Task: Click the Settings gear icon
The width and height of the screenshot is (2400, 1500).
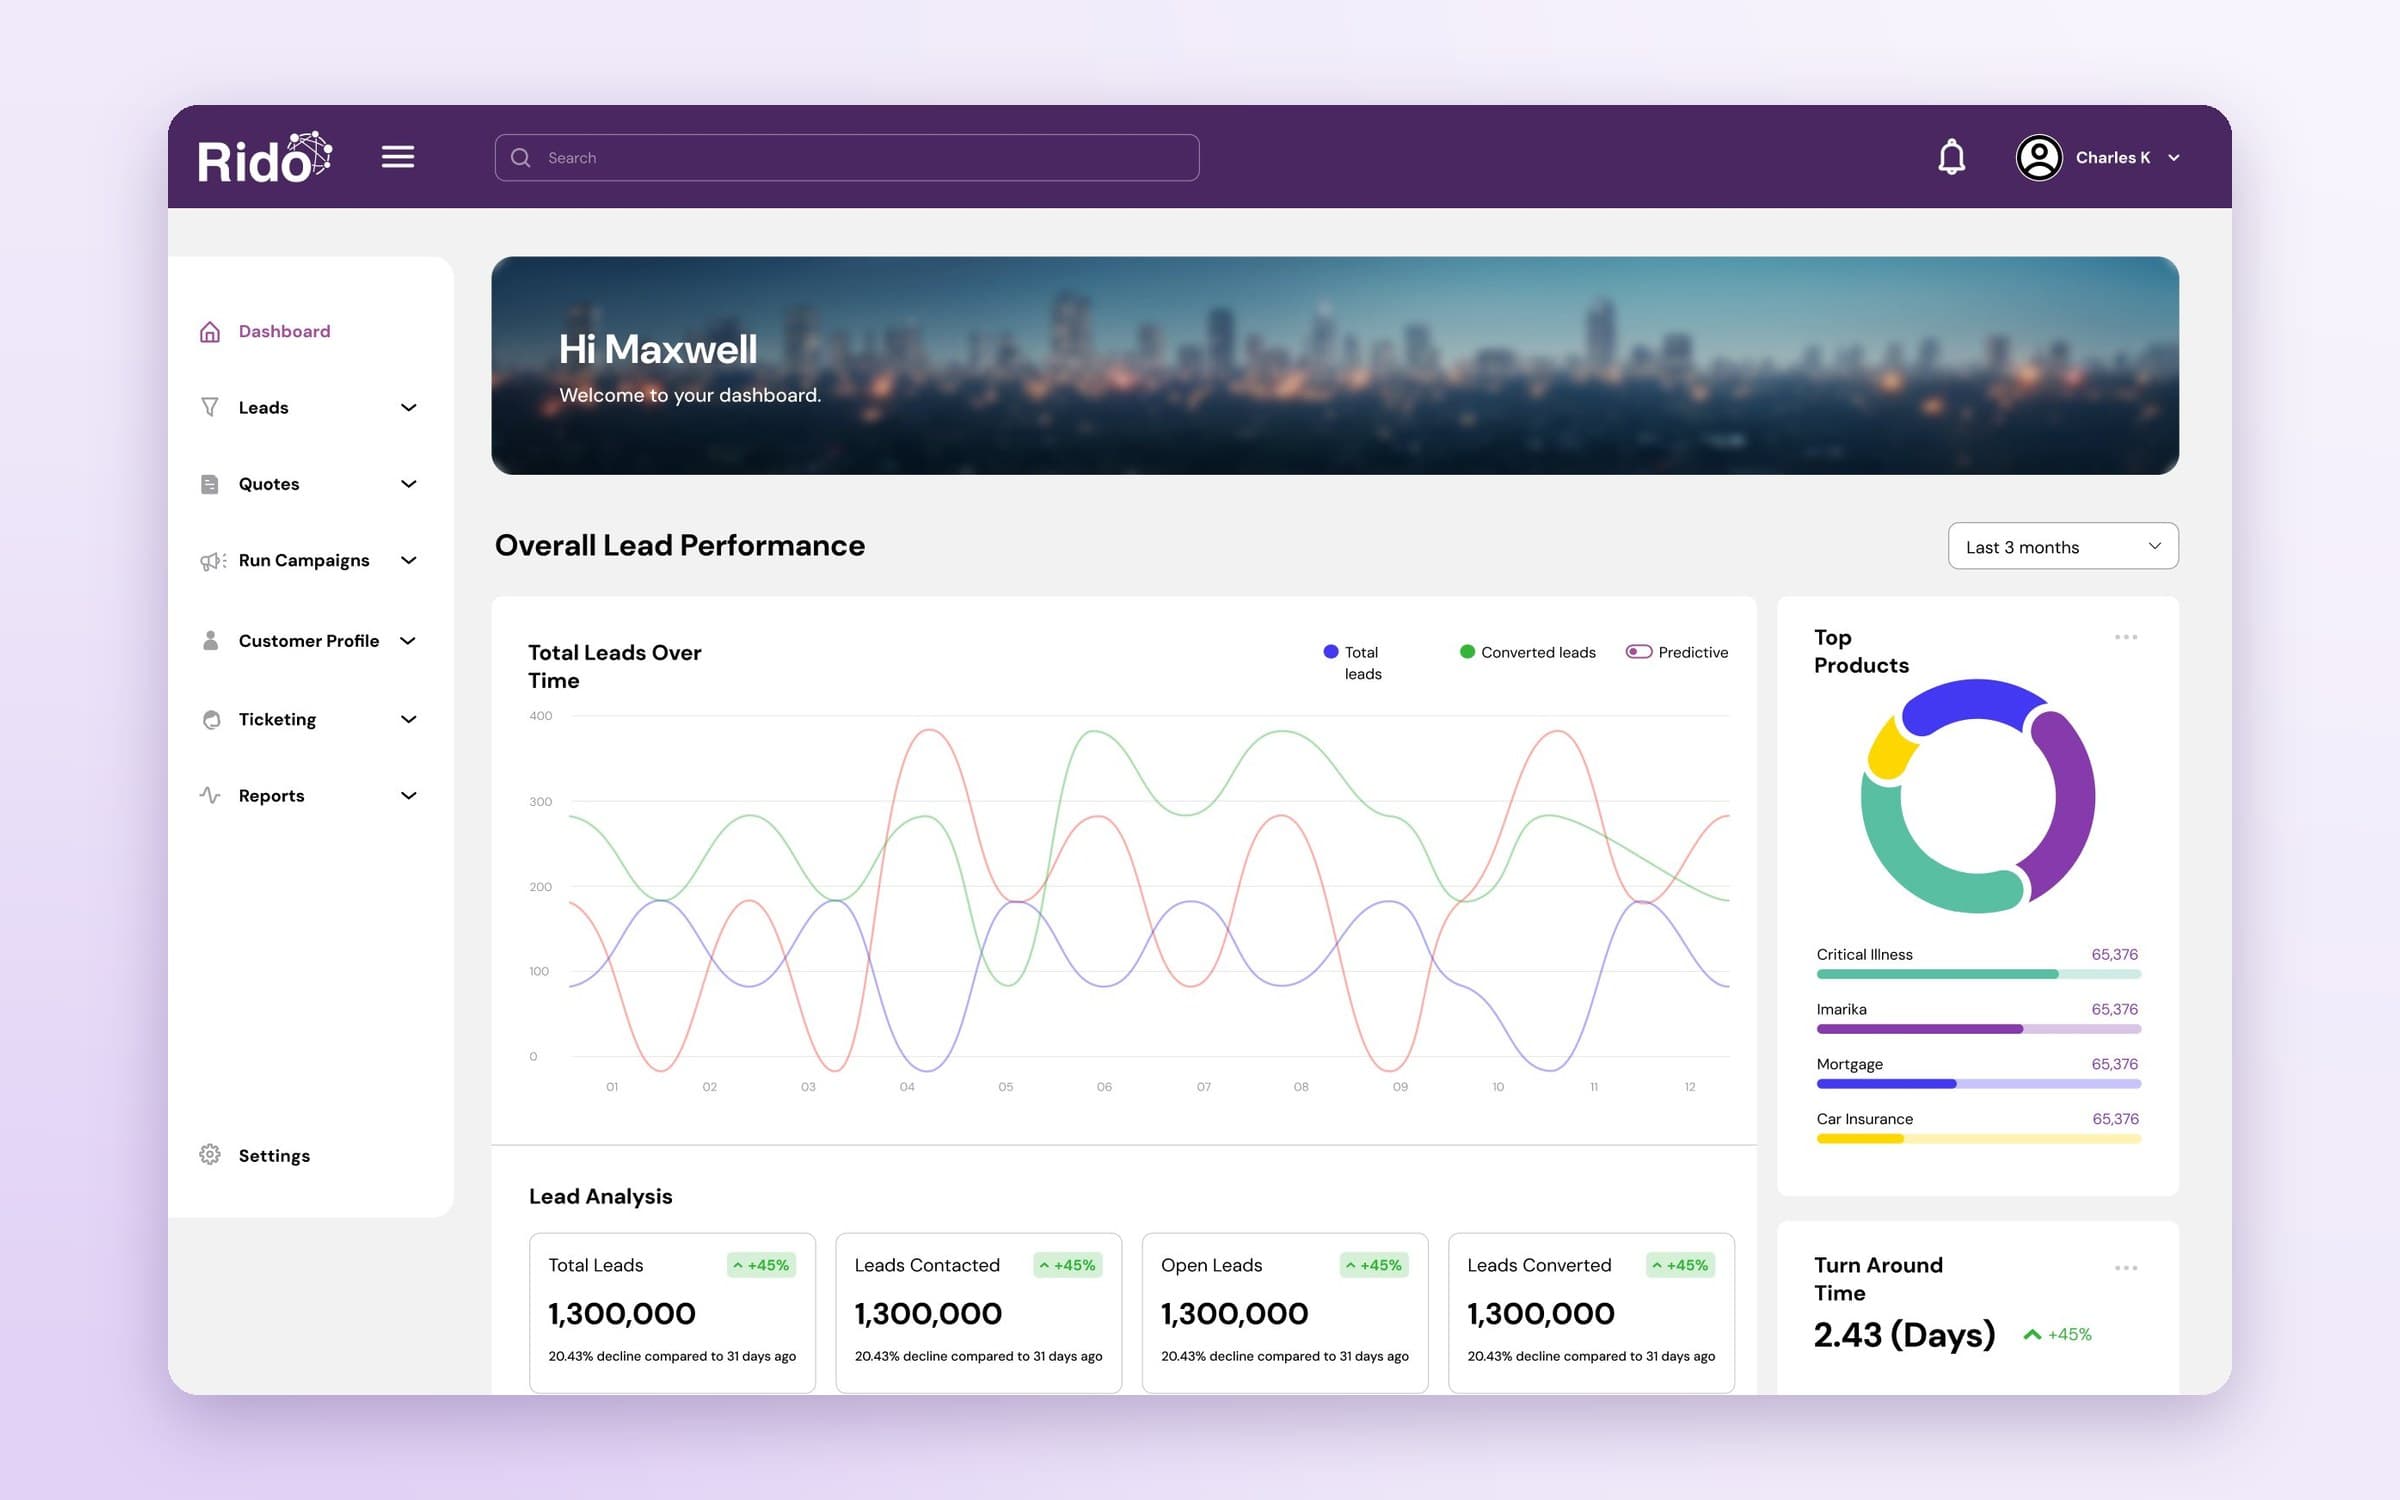Action: 210,1154
